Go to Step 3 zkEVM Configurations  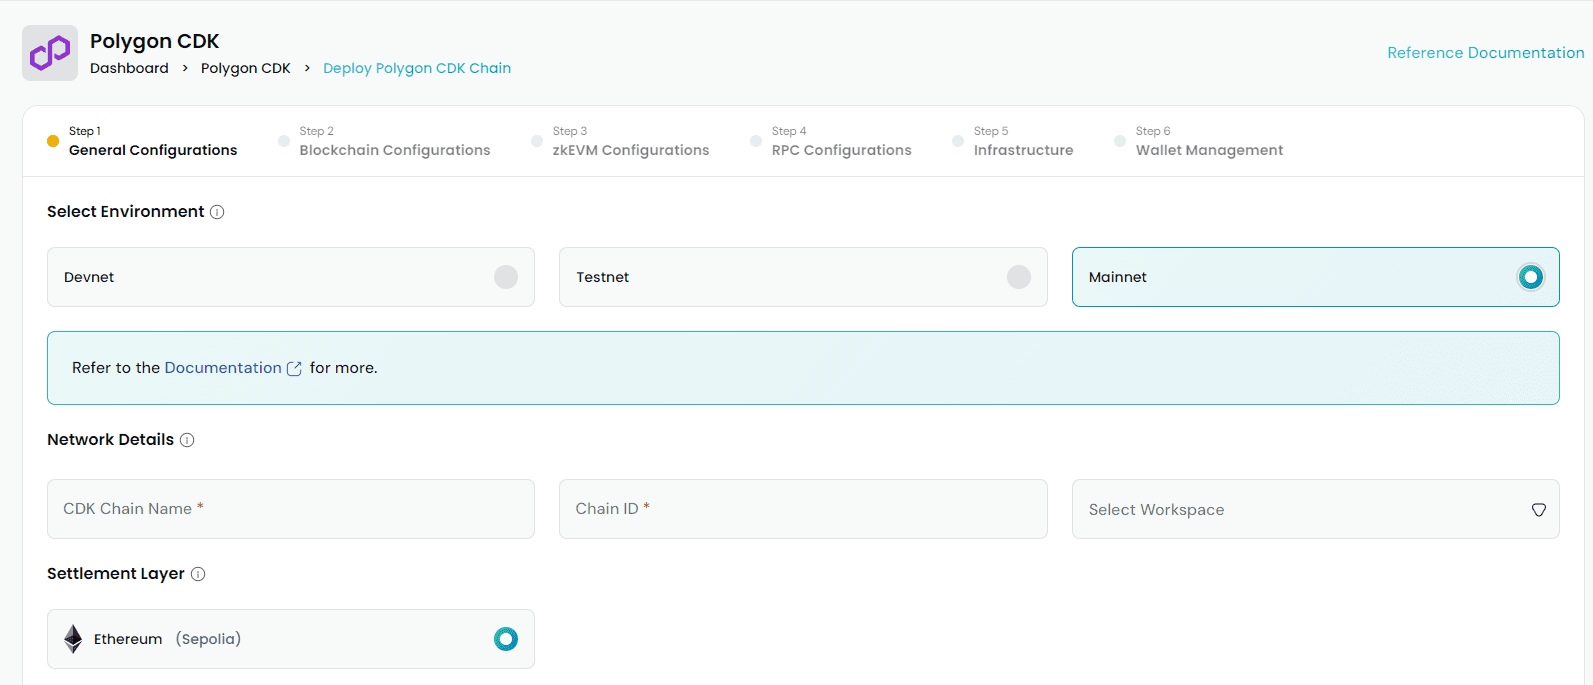(620, 141)
